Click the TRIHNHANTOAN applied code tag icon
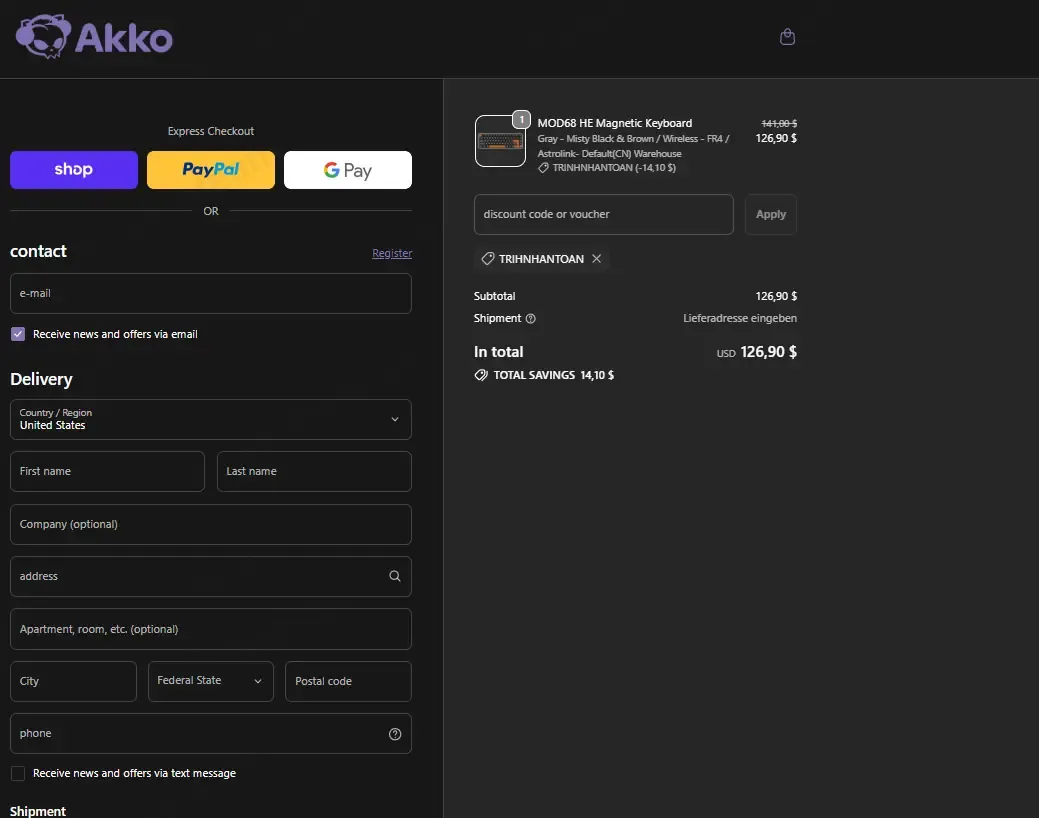Screen dimensions: 1039x818 (x=488, y=259)
